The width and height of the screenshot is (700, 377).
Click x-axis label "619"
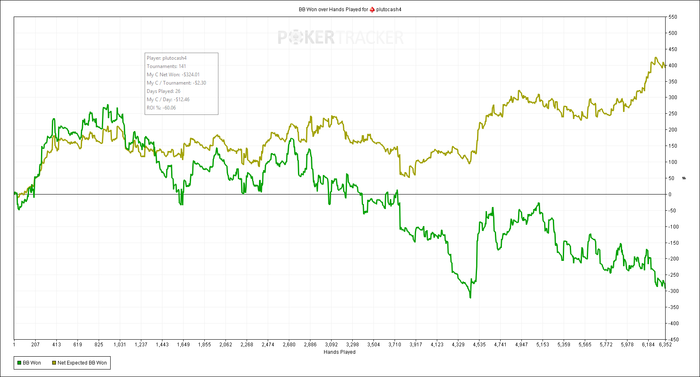pyautogui.click(x=77, y=344)
